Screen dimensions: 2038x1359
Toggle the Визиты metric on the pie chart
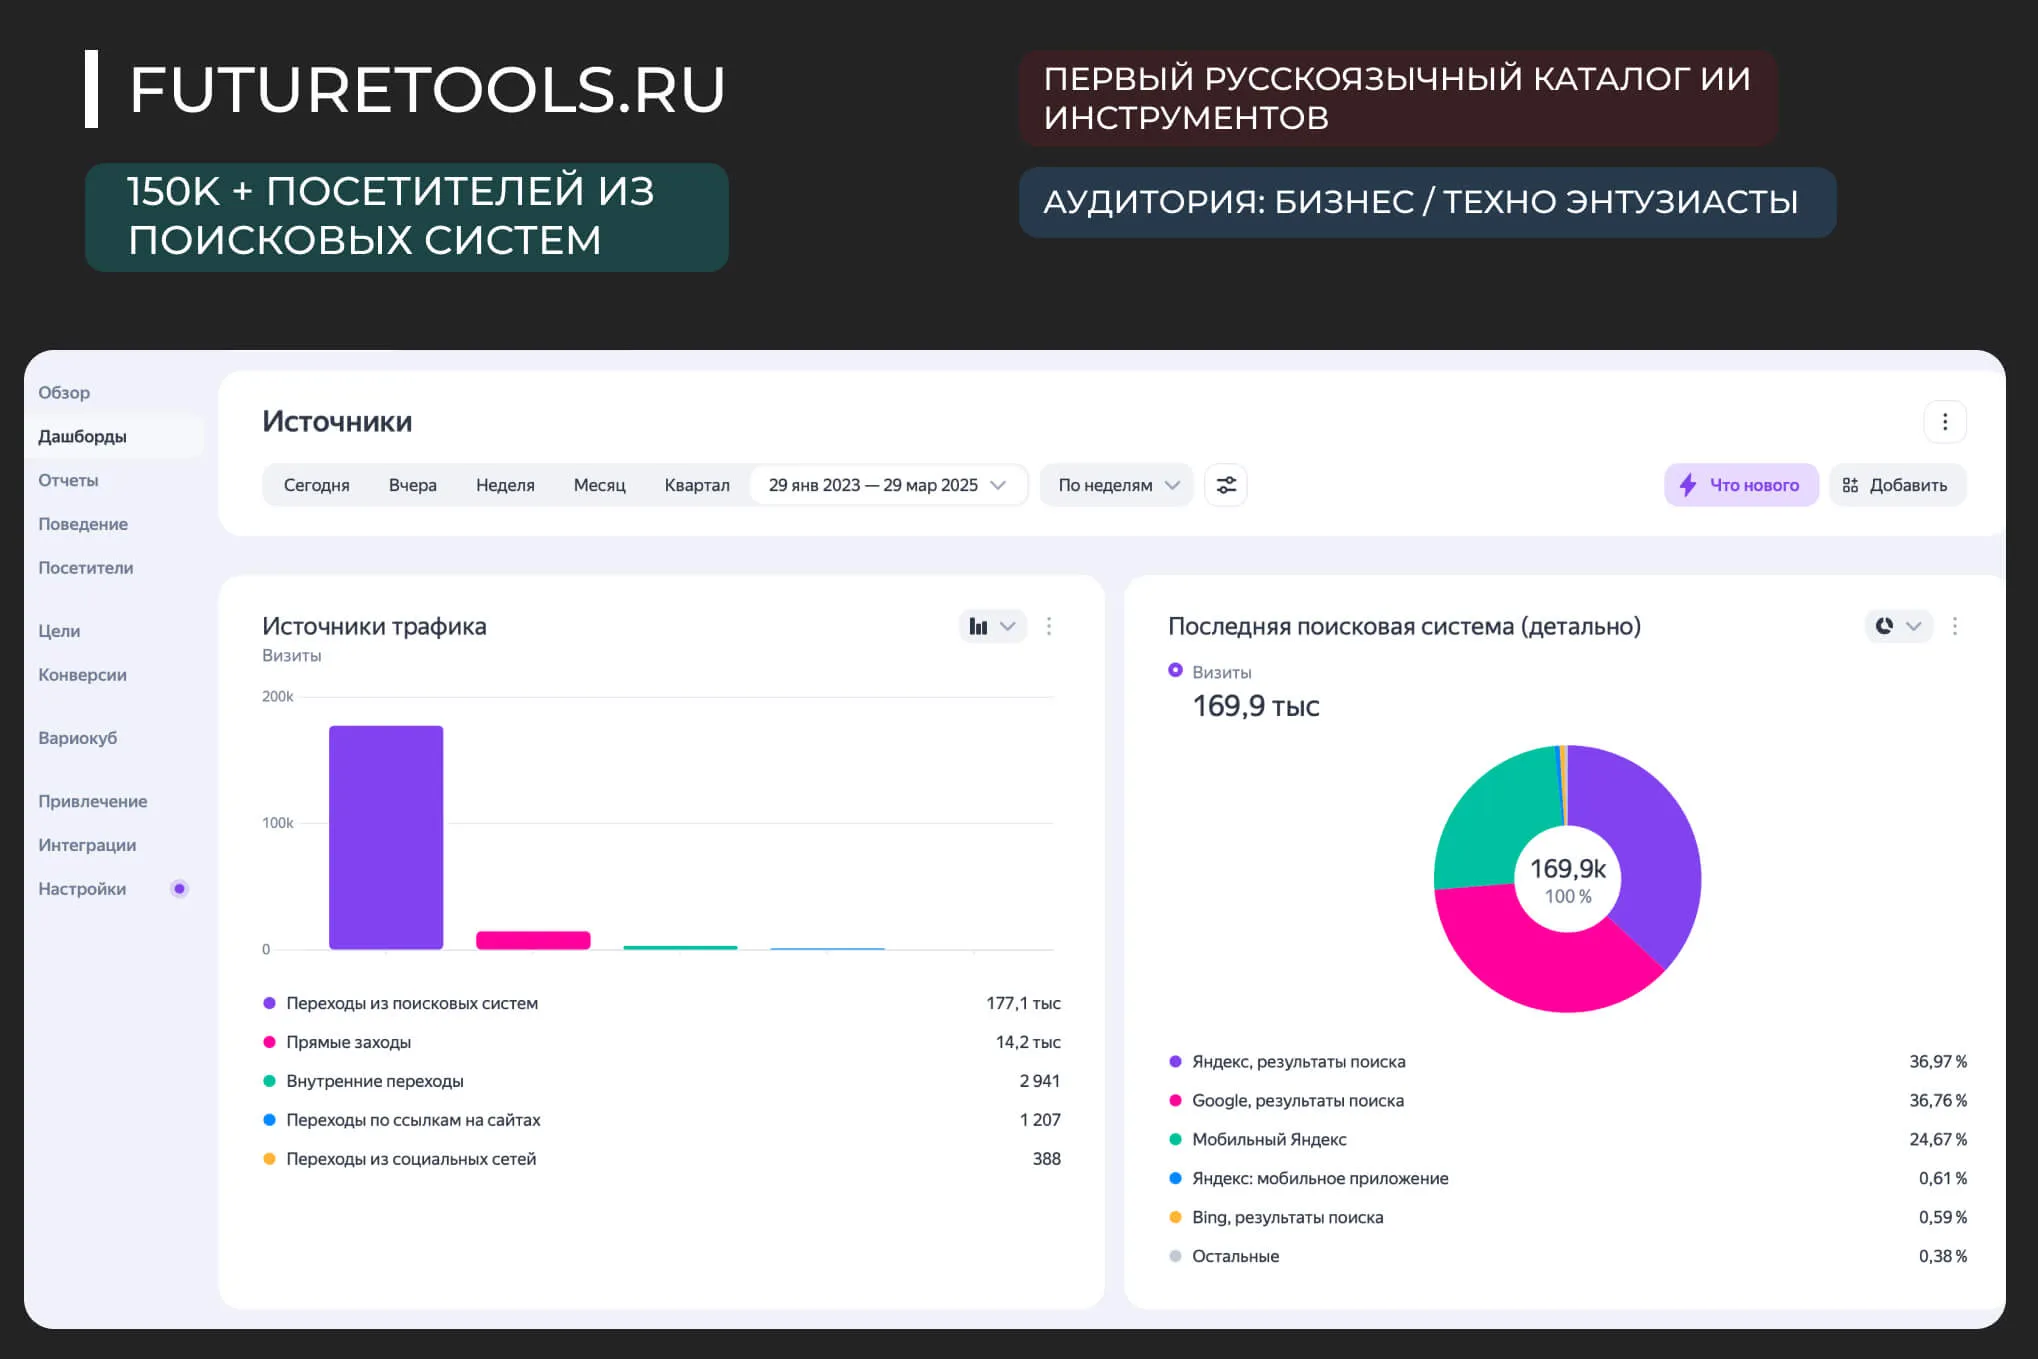1174,671
